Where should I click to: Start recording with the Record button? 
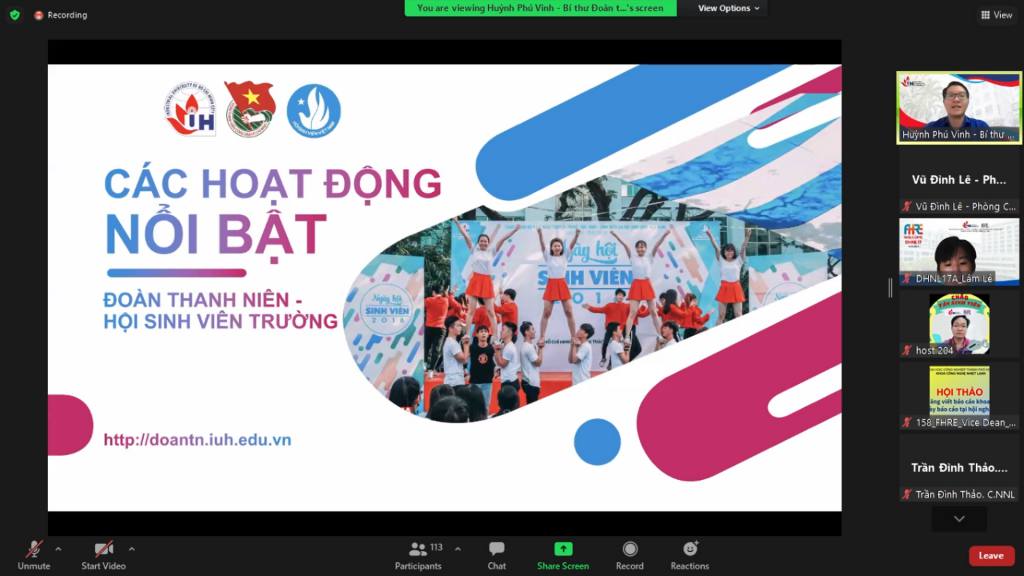point(630,556)
